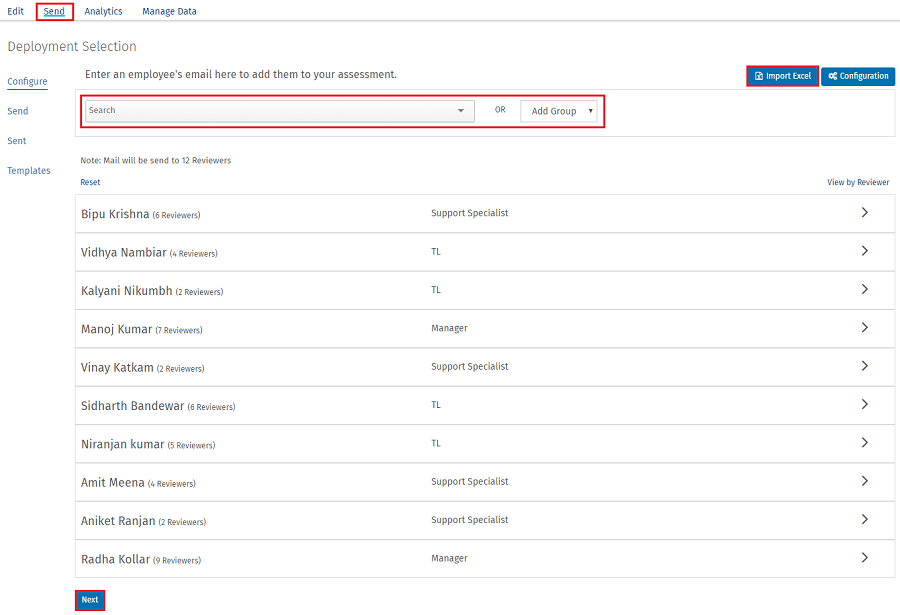The width and height of the screenshot is (900, 615).
Task: Switch to the Send tab
Action: pos(54,11)
